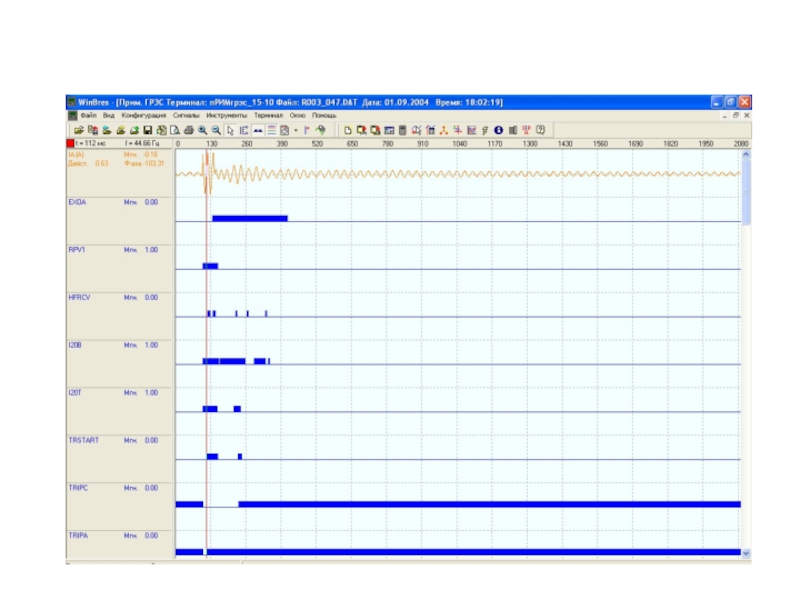
Task: Open the Сигналы menu
Action: tap(186, 116)
